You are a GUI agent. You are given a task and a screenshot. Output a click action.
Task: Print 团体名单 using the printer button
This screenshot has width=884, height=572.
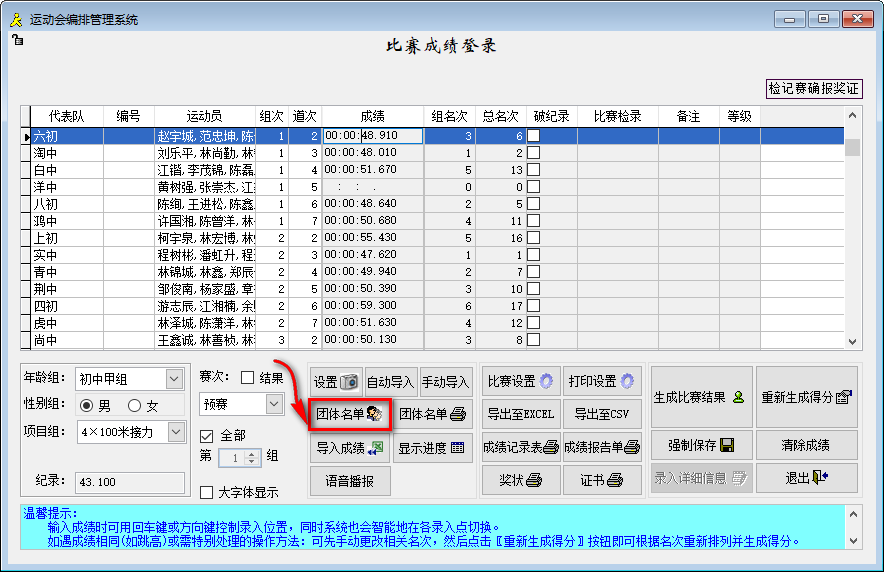click(431, 413)
